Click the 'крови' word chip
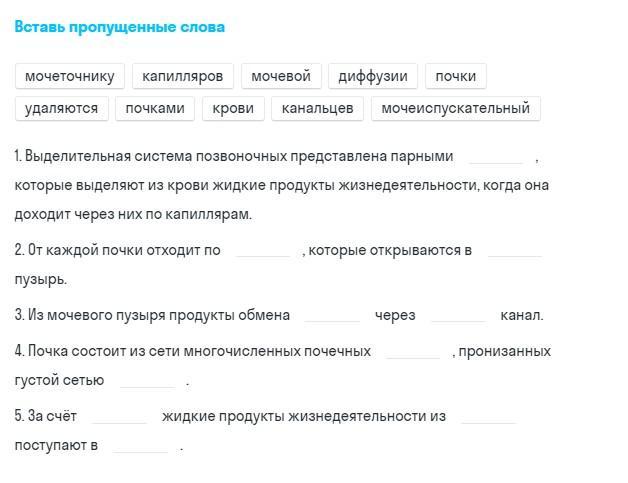This screenshot has height=483, width=628. (233, 108)
